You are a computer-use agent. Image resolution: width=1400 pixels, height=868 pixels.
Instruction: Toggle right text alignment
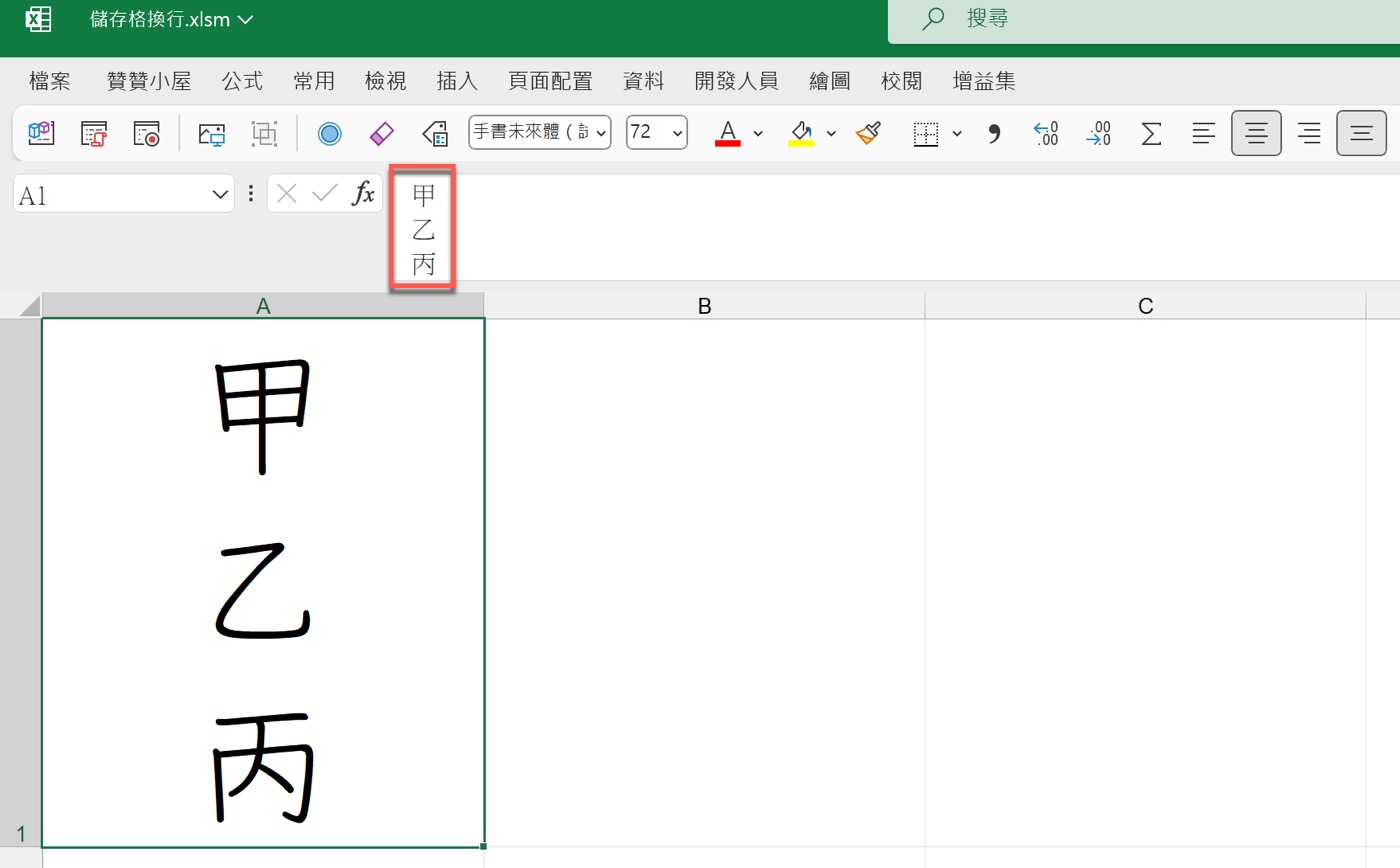(1308, 132)
